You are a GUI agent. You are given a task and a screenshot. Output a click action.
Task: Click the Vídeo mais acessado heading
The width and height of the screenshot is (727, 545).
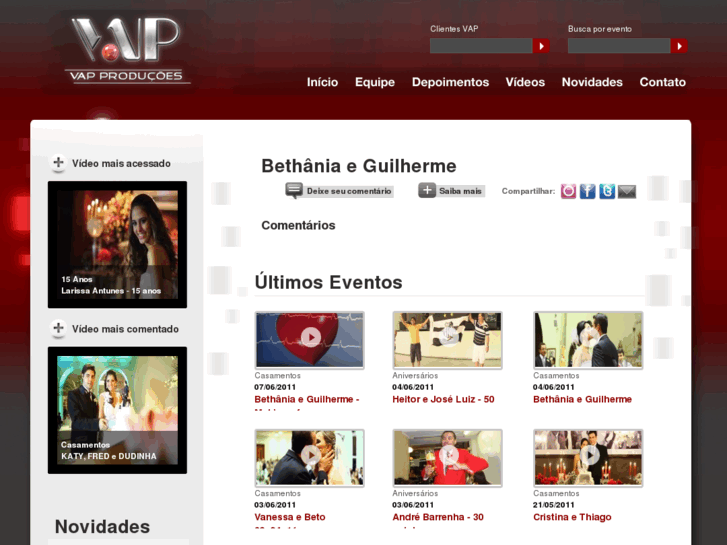121,163
